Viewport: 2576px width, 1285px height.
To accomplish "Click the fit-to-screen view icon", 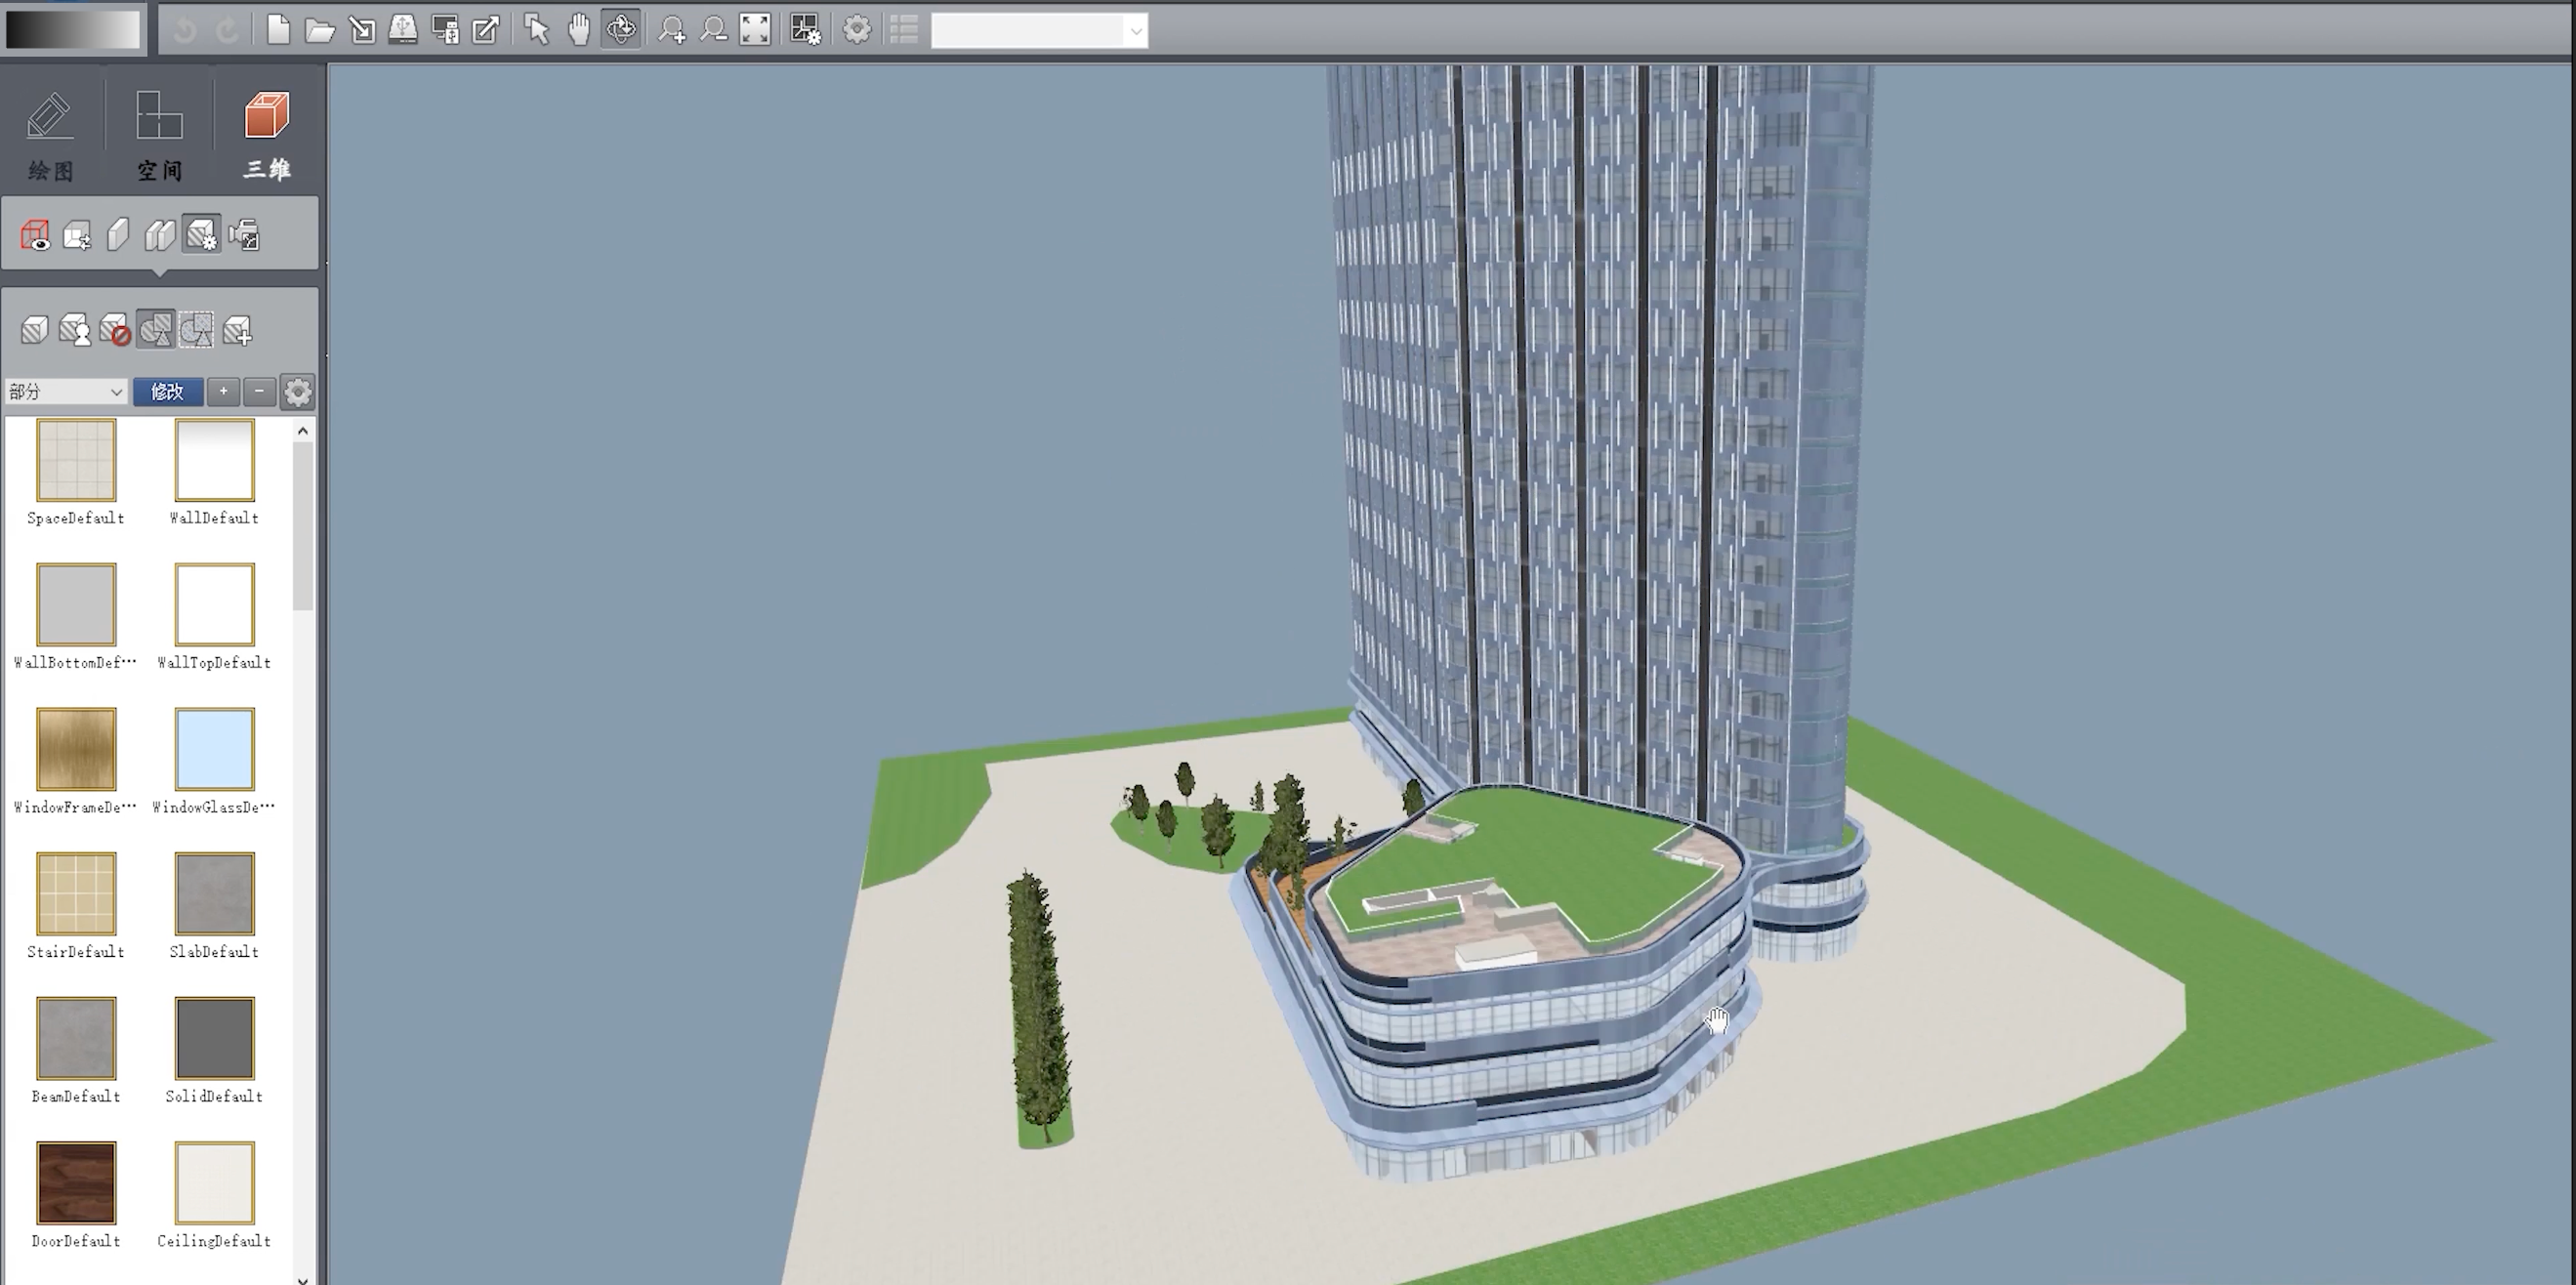I will 755,30.
